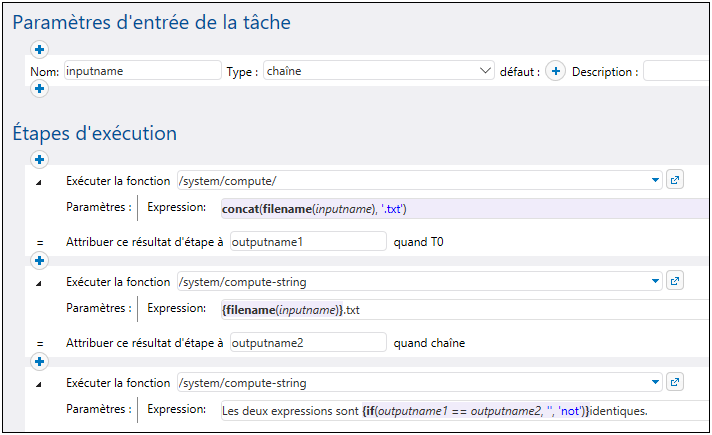Open the first /system/compute-string function link icon
The height and width of the screenshot is (435, 712).
coord(675,281)
